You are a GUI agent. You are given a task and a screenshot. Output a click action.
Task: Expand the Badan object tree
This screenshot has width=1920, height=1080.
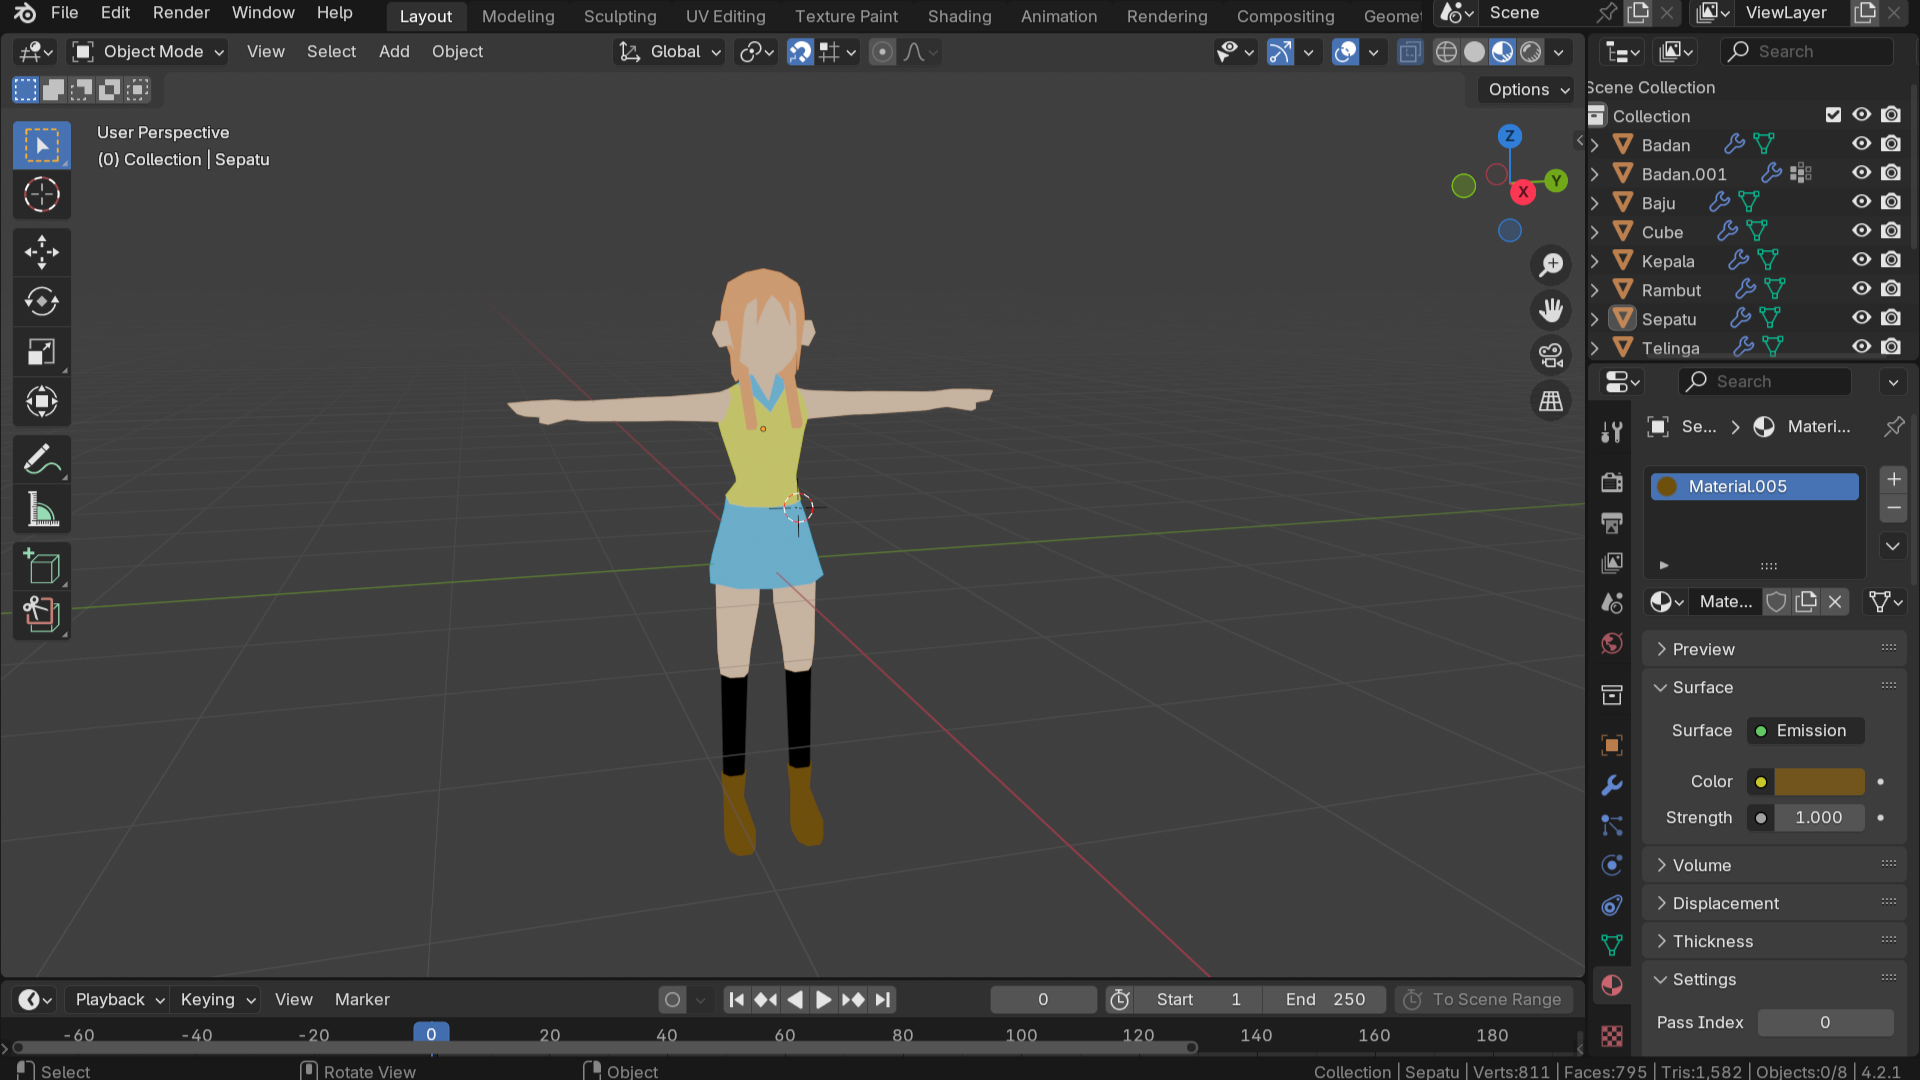tap(1595, 145)
